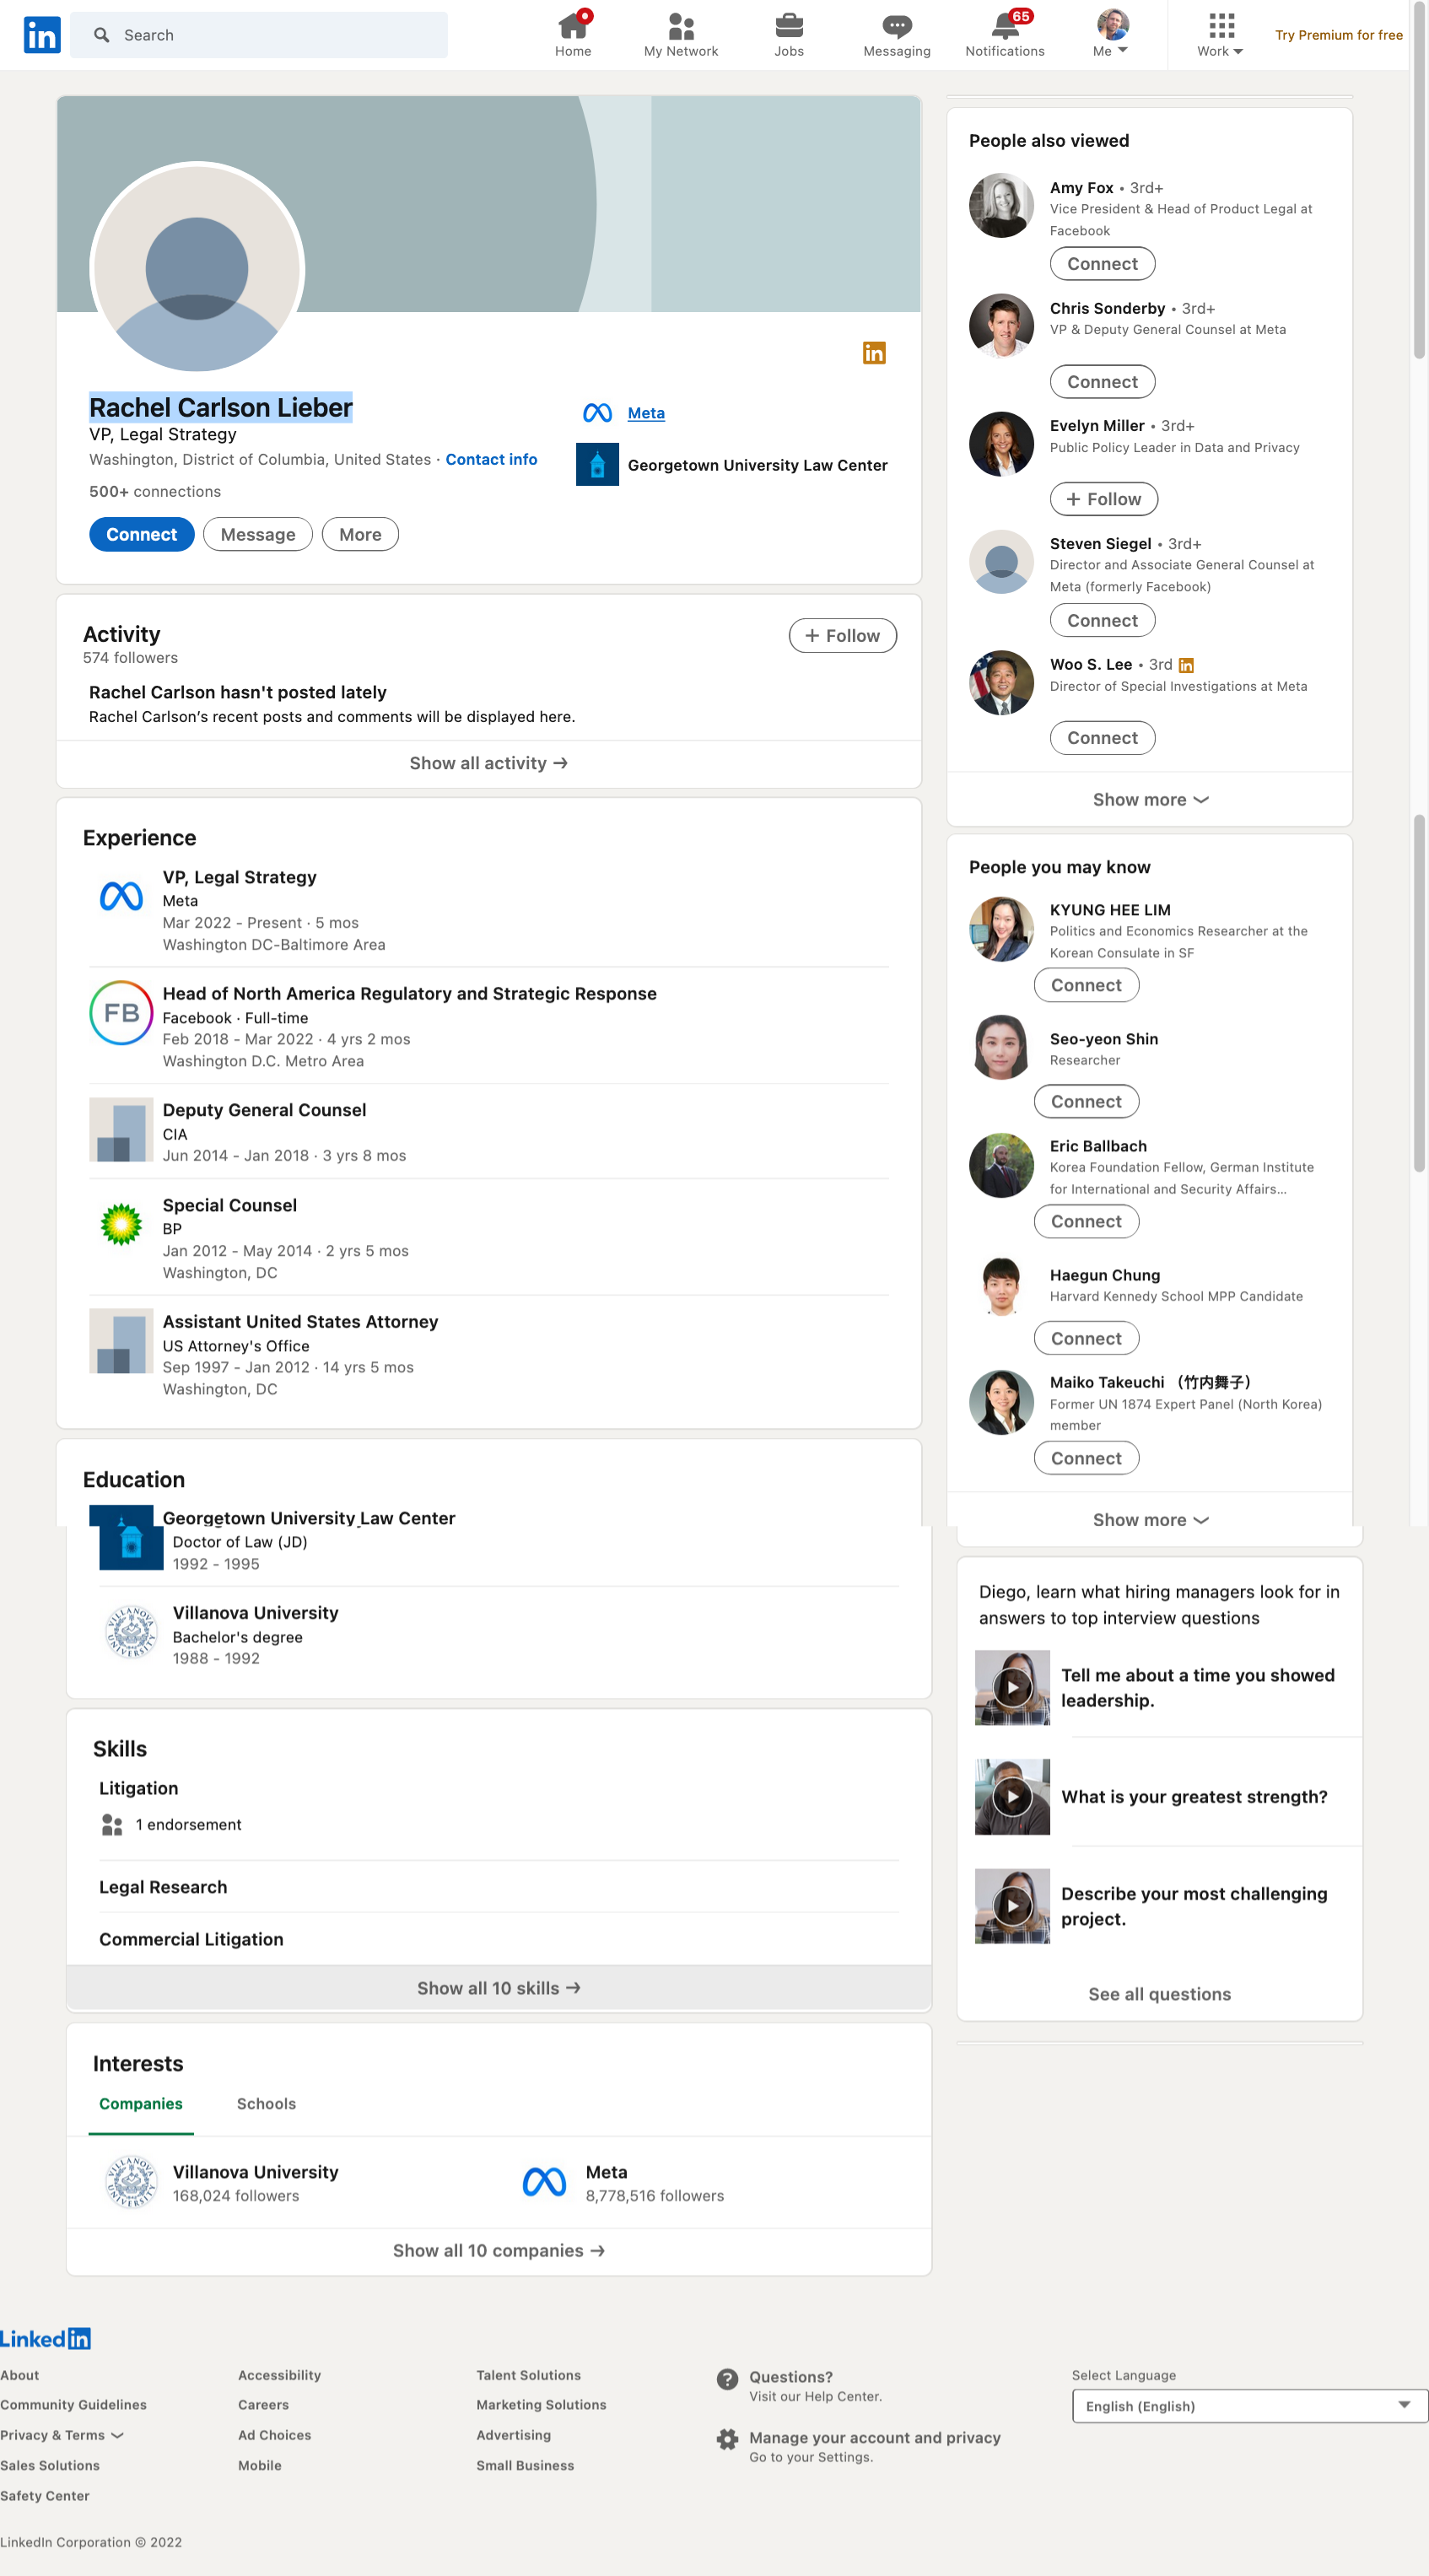The image size is (1429, 2576).
Task: Click the FB logo in Experience
Action: tap(121, 1013)
